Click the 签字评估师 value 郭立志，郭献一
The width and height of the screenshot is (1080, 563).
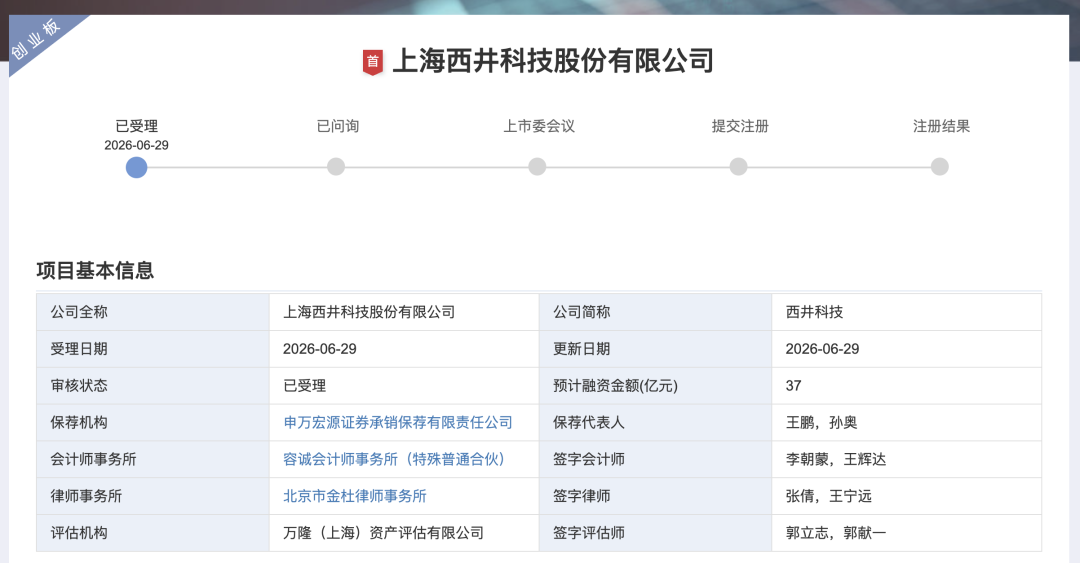click(836, 533)
